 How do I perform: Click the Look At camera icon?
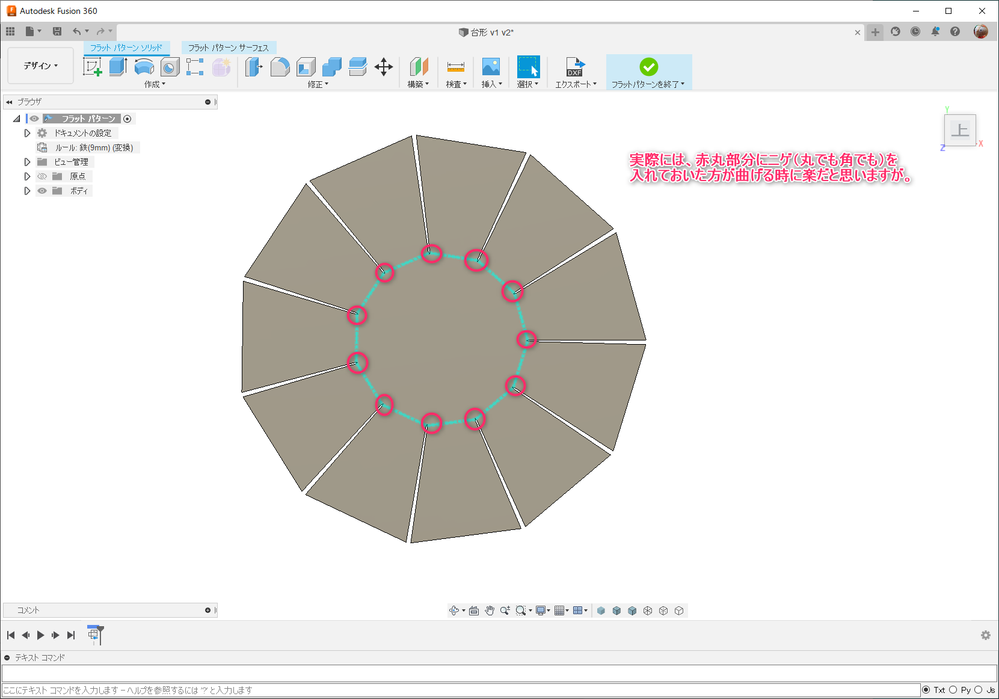(x=474, y=610)
